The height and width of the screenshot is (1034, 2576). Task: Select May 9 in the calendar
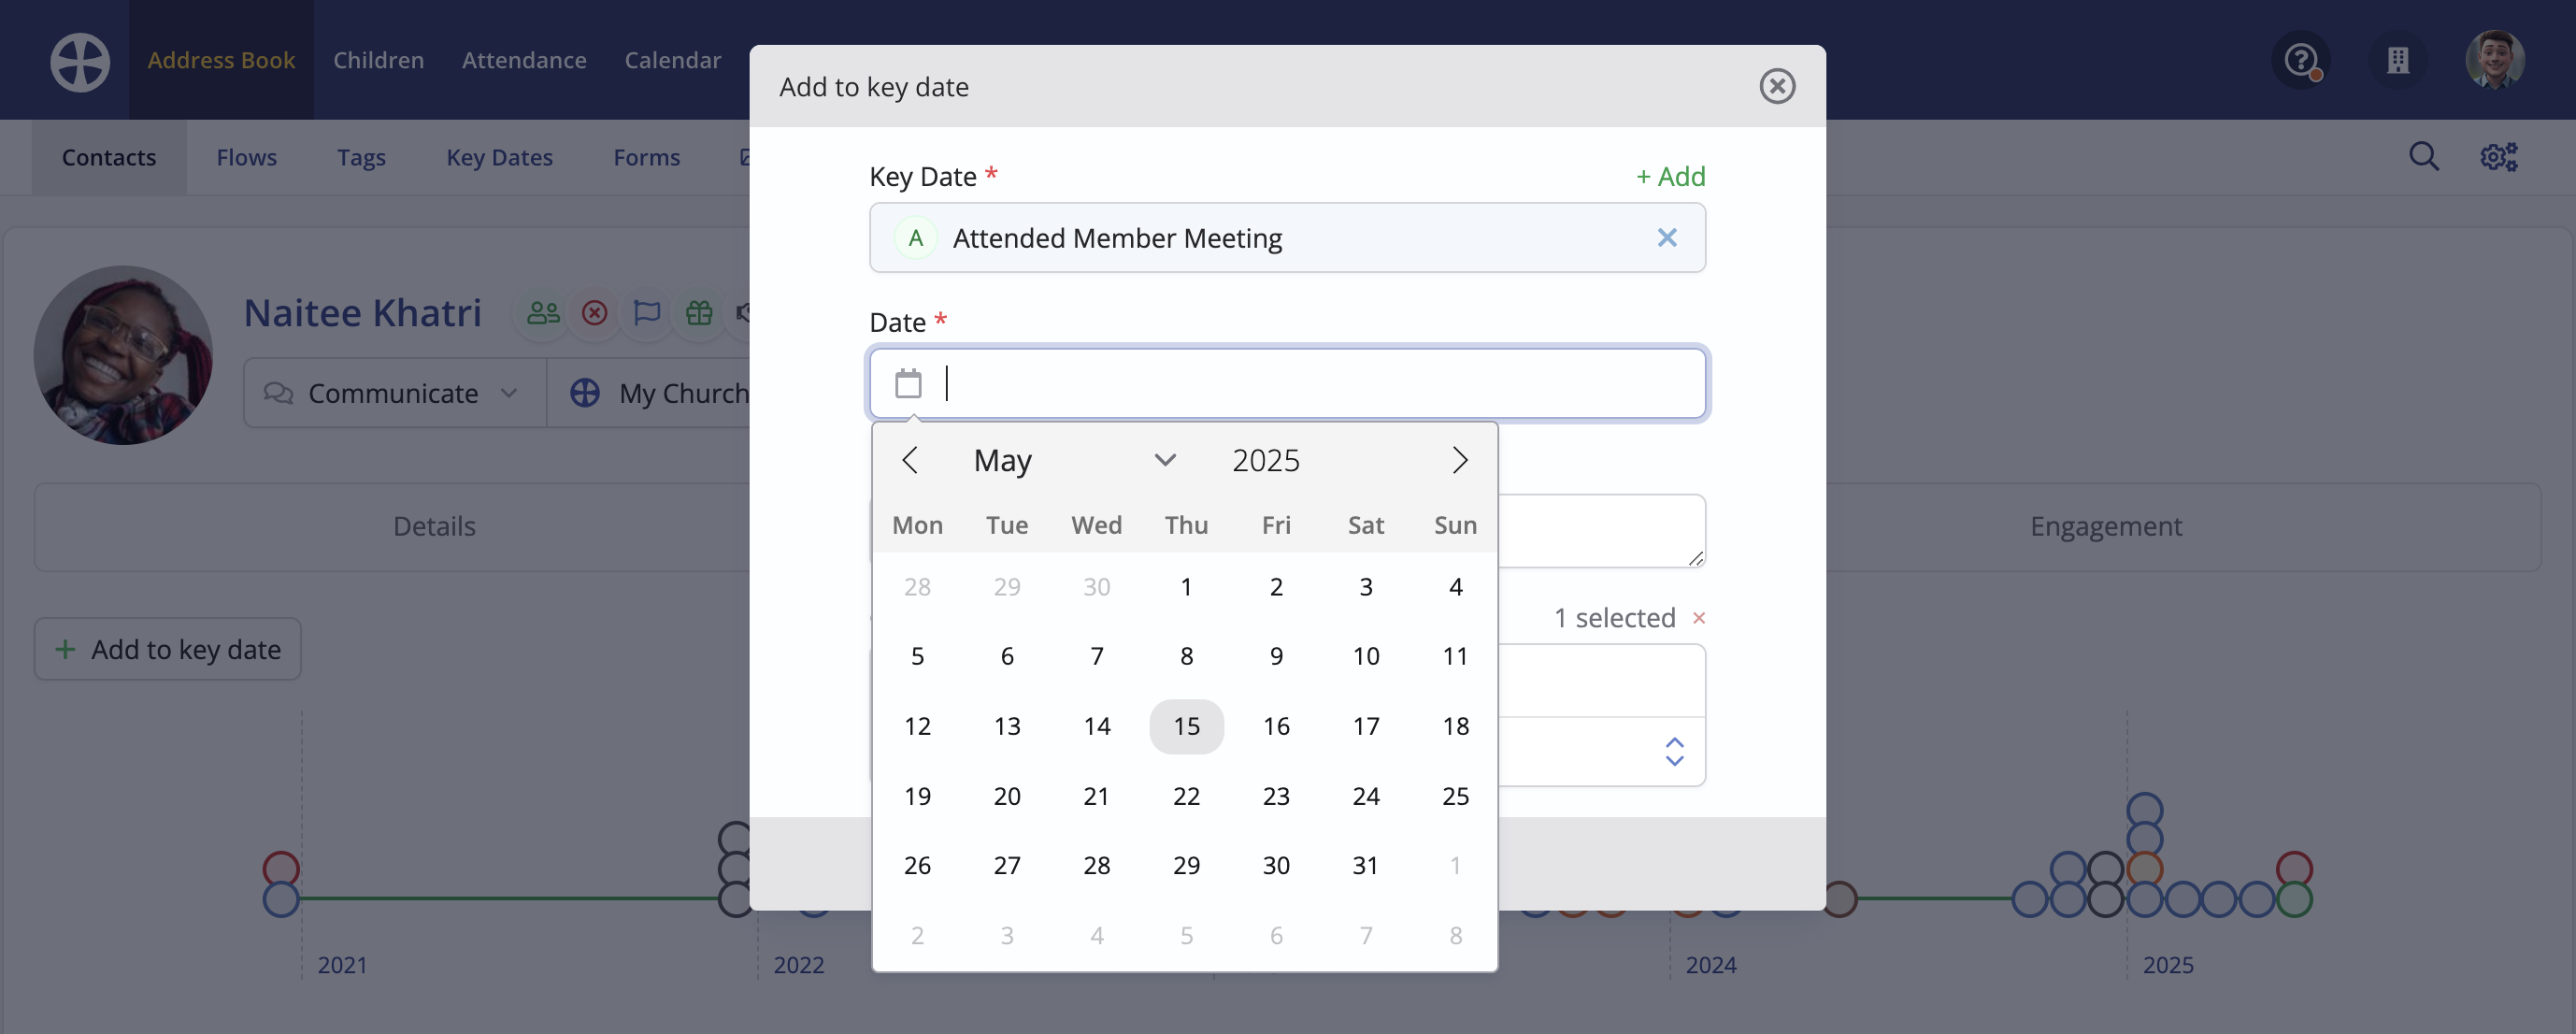[x=1276, y=656]
